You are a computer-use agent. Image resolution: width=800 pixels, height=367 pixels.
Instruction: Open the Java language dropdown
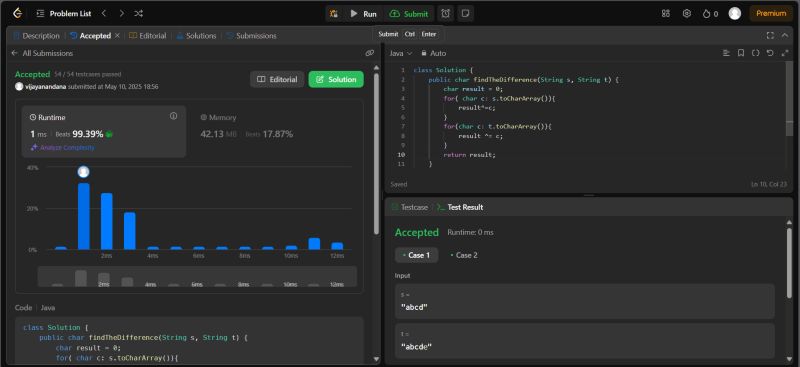click(x=401, y=53)
